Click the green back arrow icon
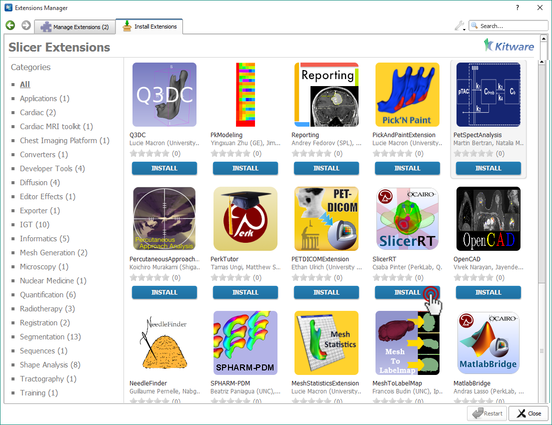The width and height of the screenshot is (552, 425). (x=10, y=25)
